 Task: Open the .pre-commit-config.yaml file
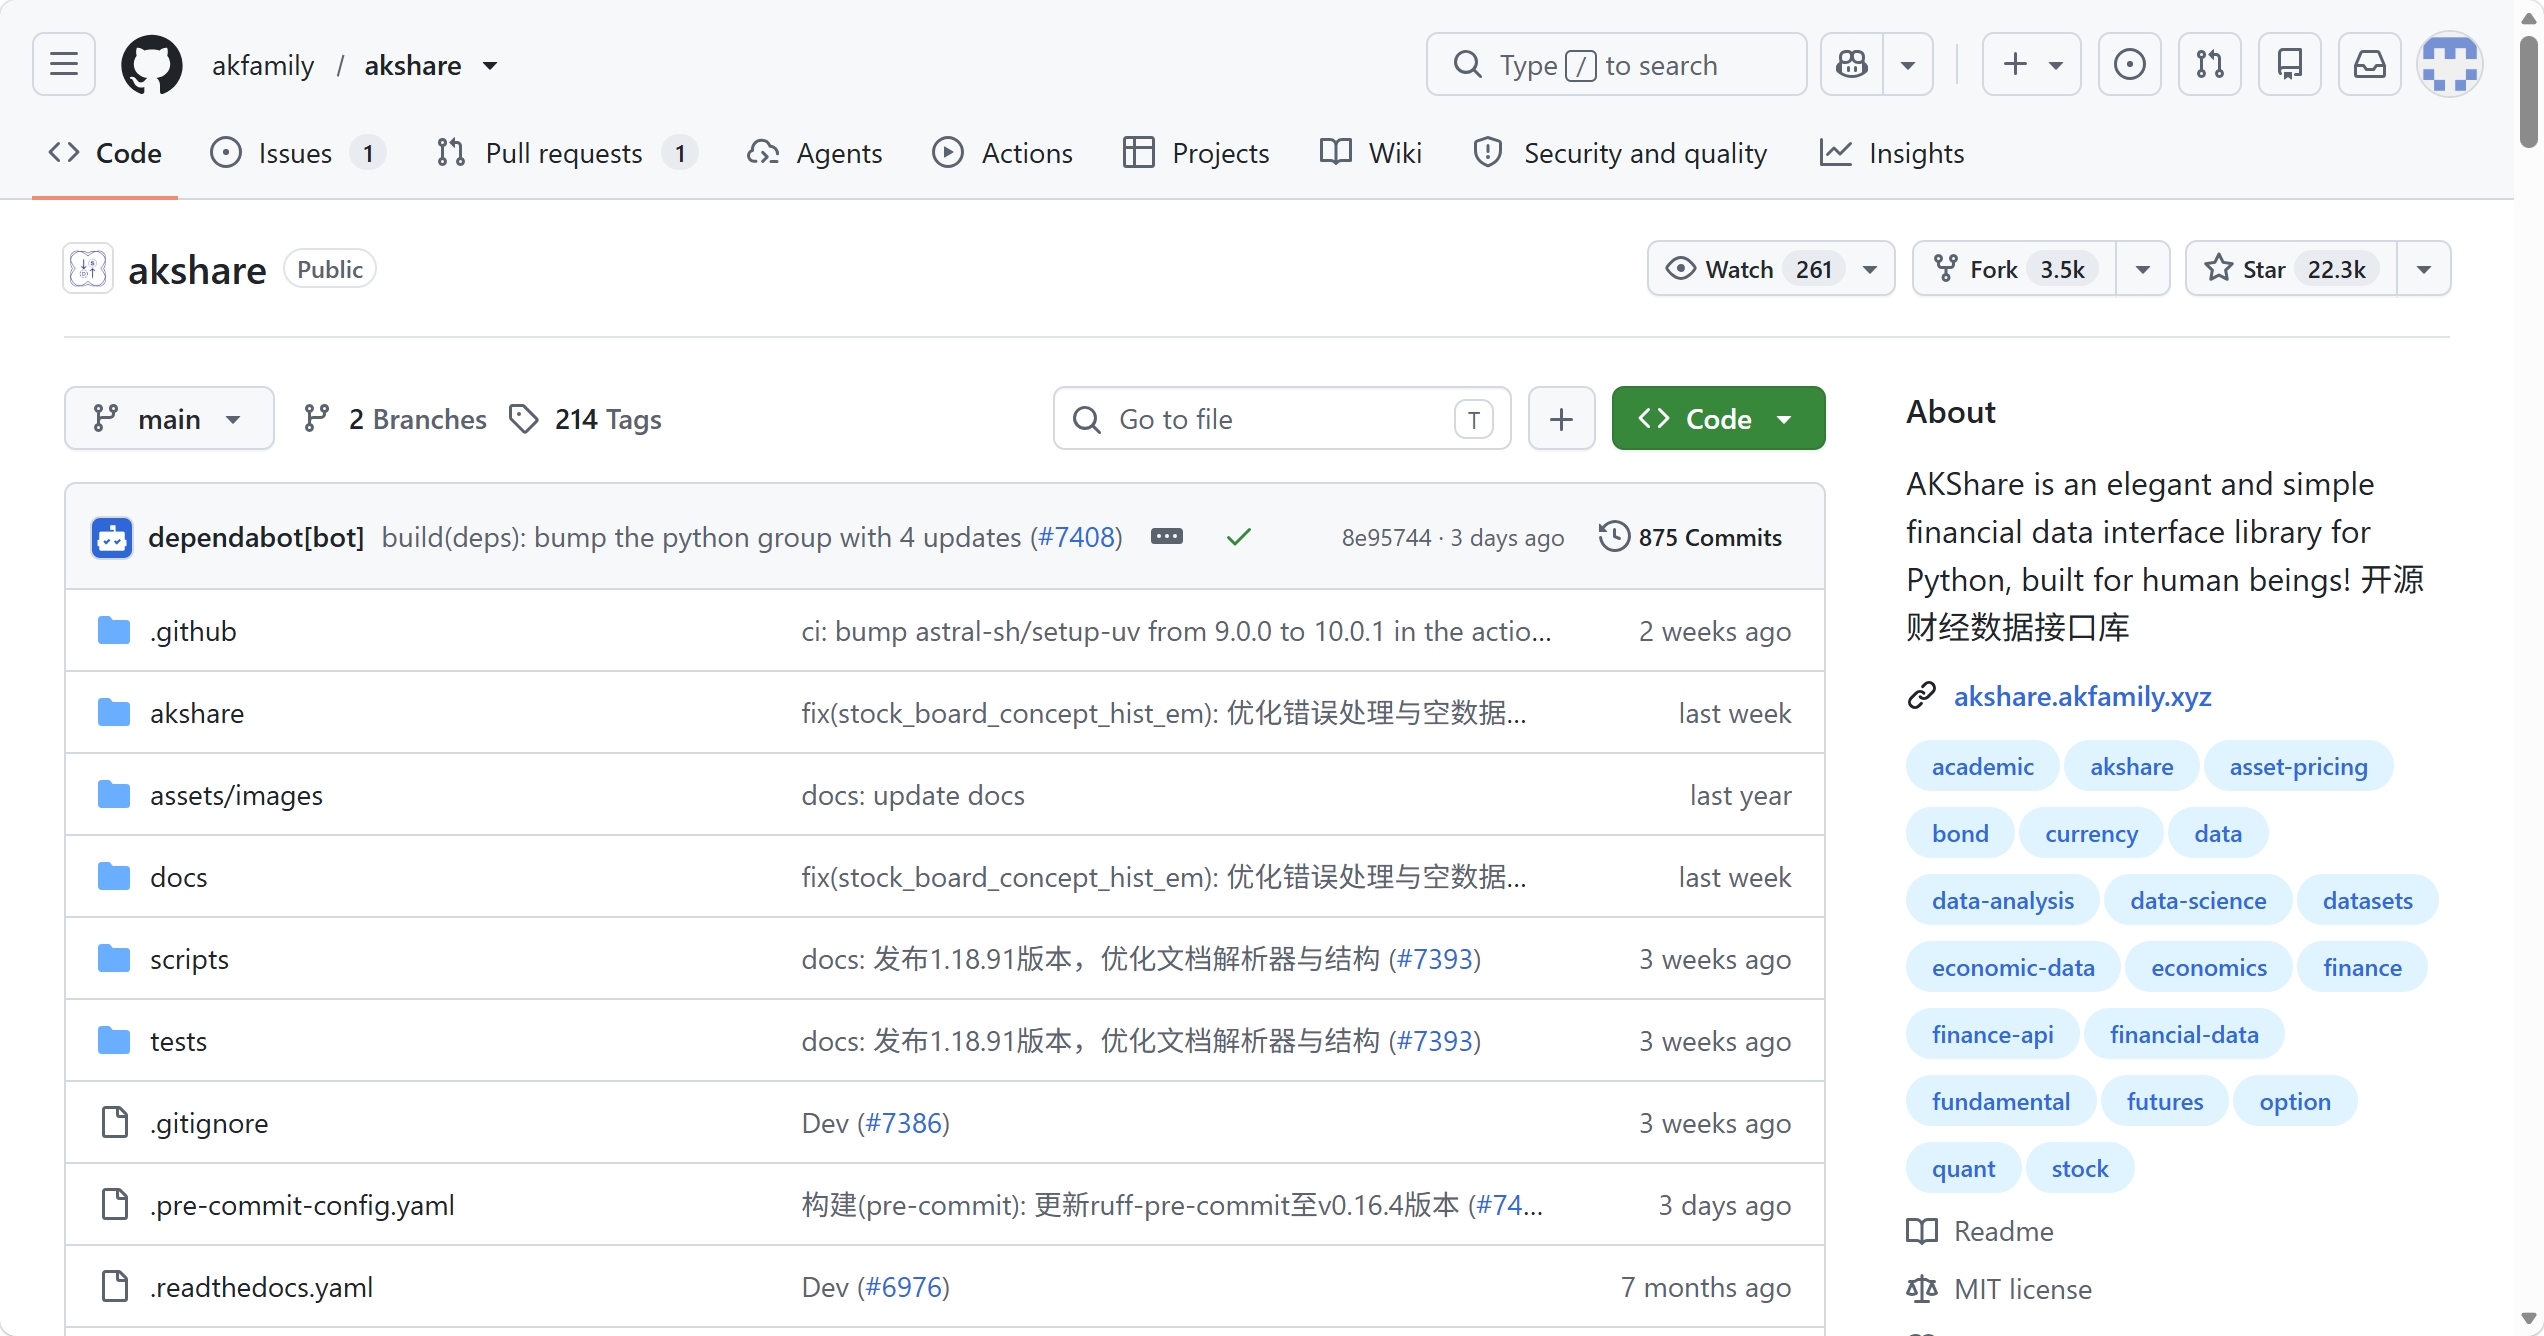pos(302,1205)
